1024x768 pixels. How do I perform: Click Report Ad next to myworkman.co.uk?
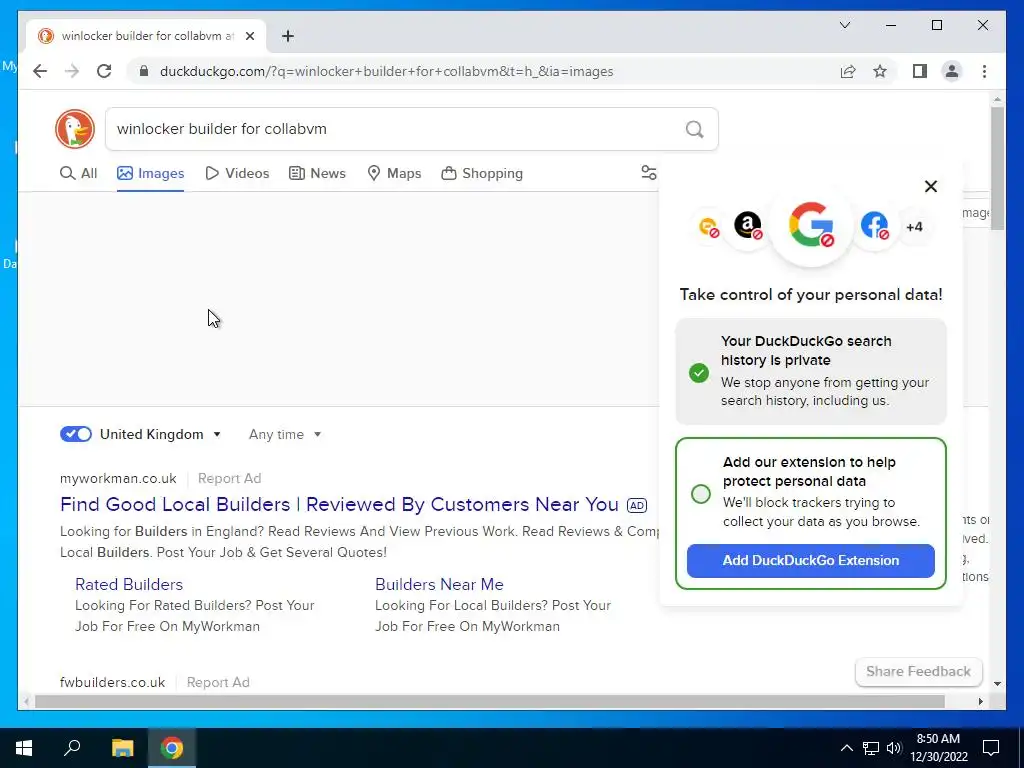(x=229, y=478)
